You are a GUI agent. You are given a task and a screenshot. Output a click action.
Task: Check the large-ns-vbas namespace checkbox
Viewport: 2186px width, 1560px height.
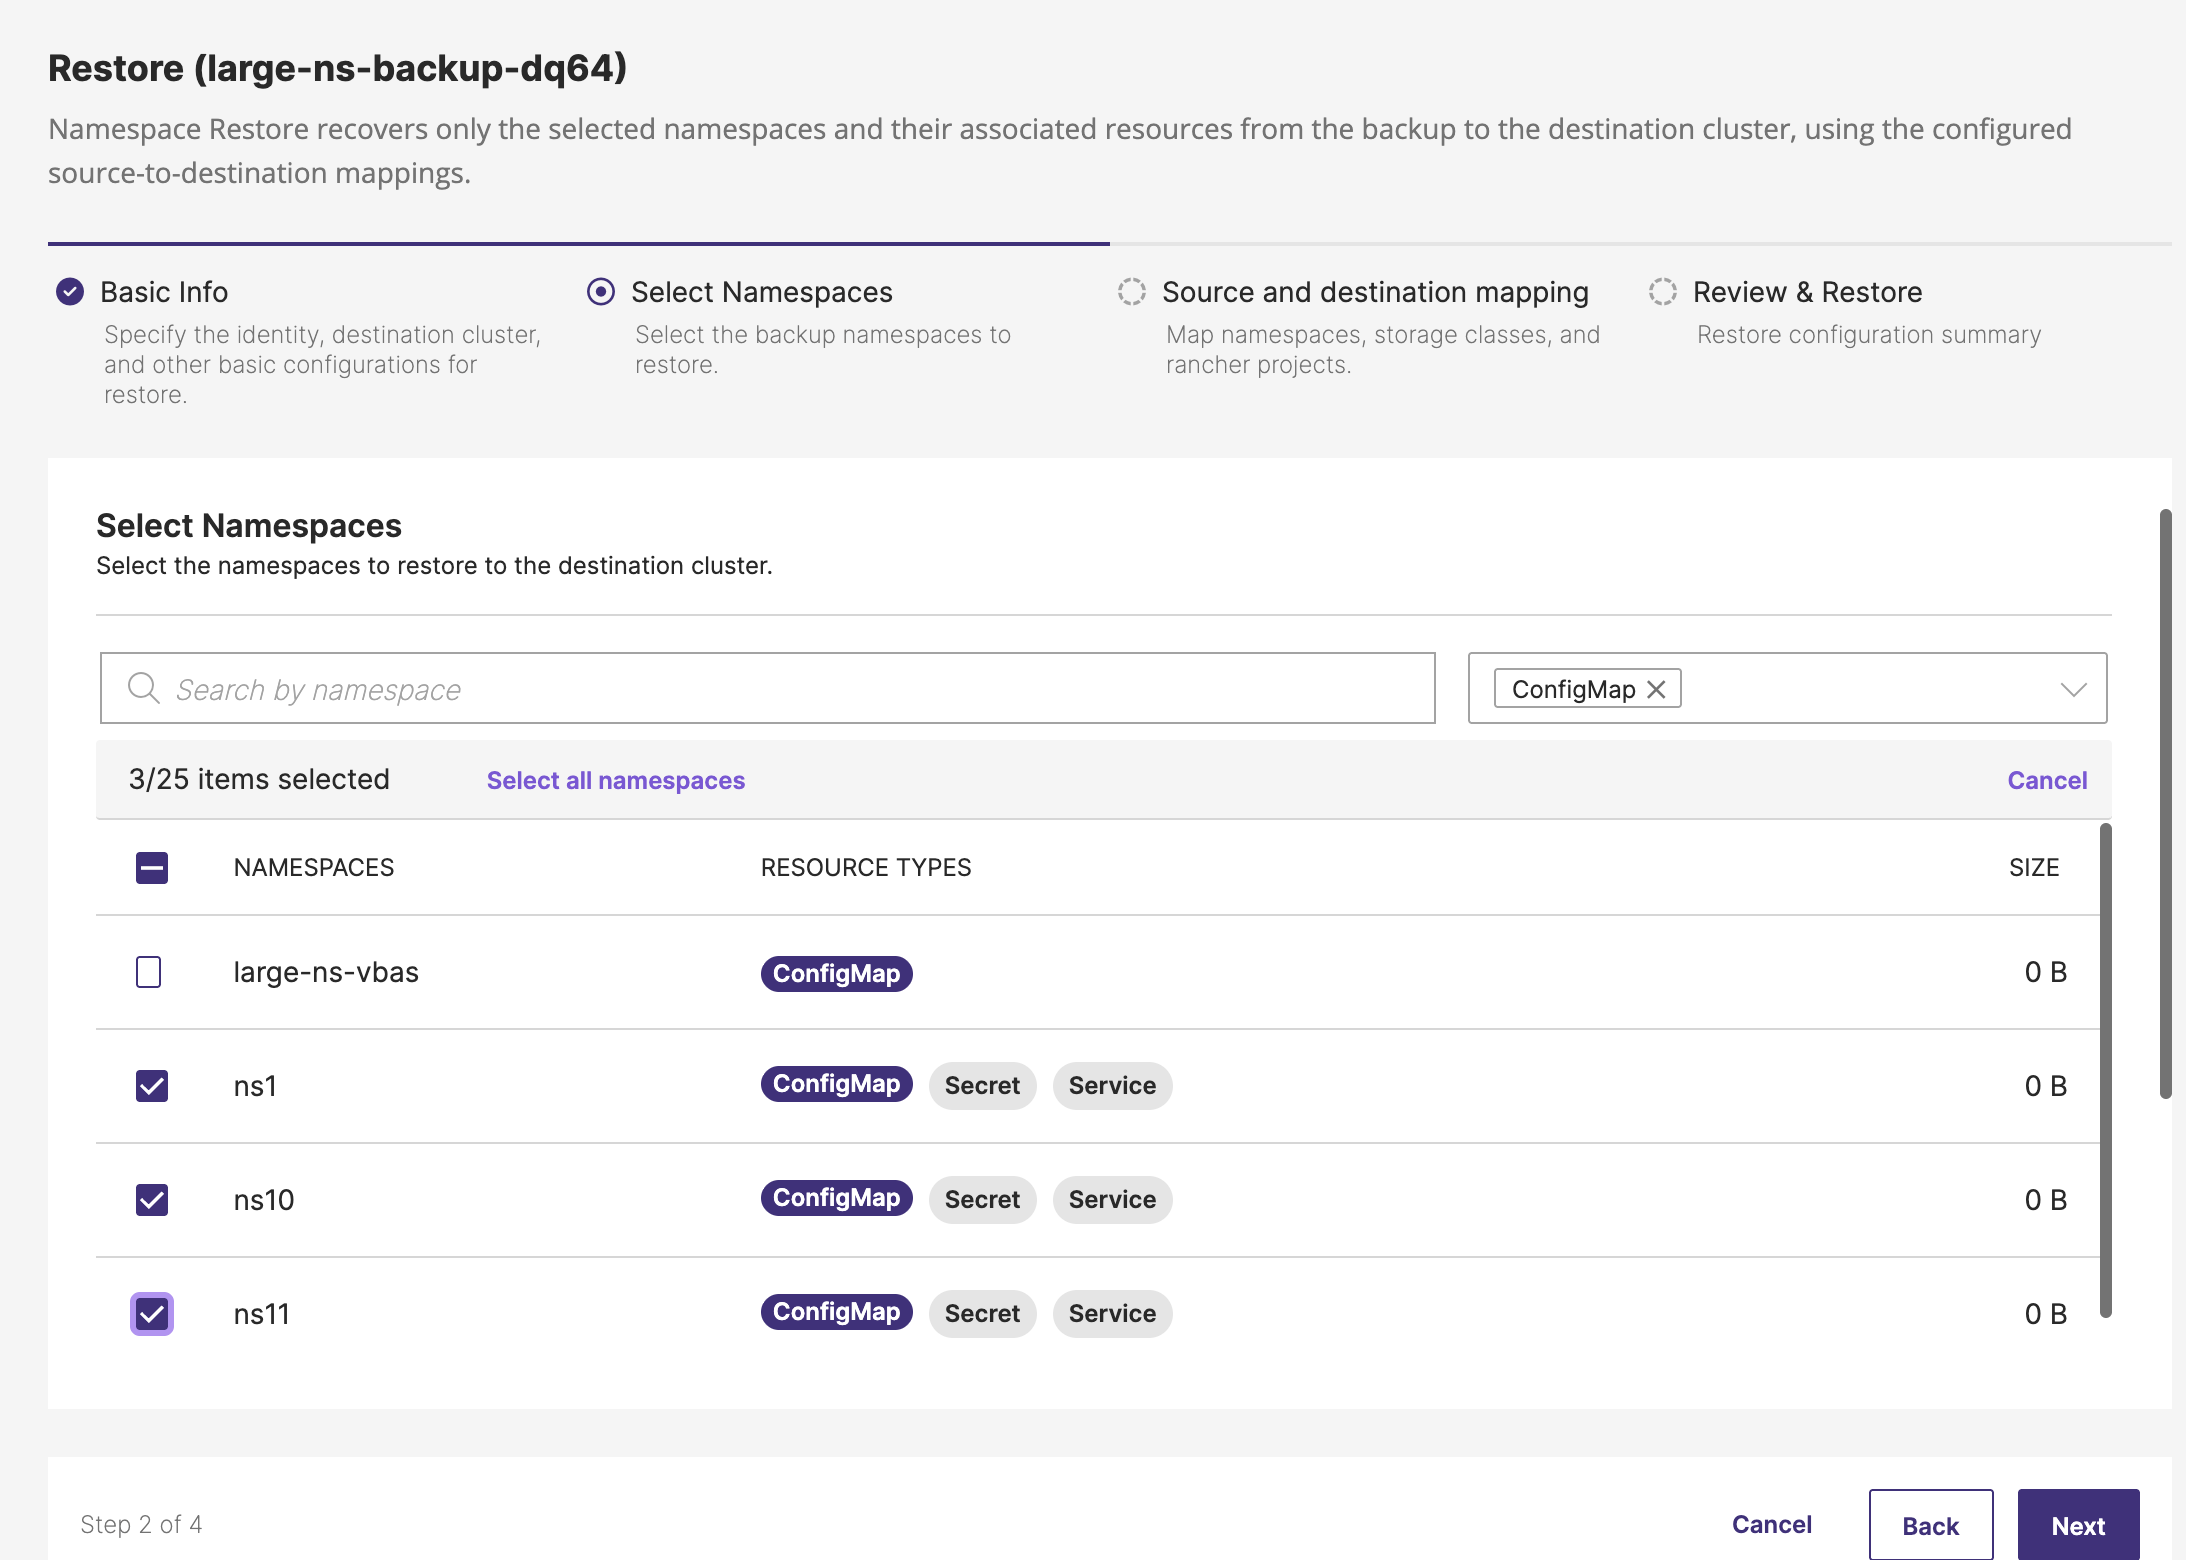click(x=149, y=972)
